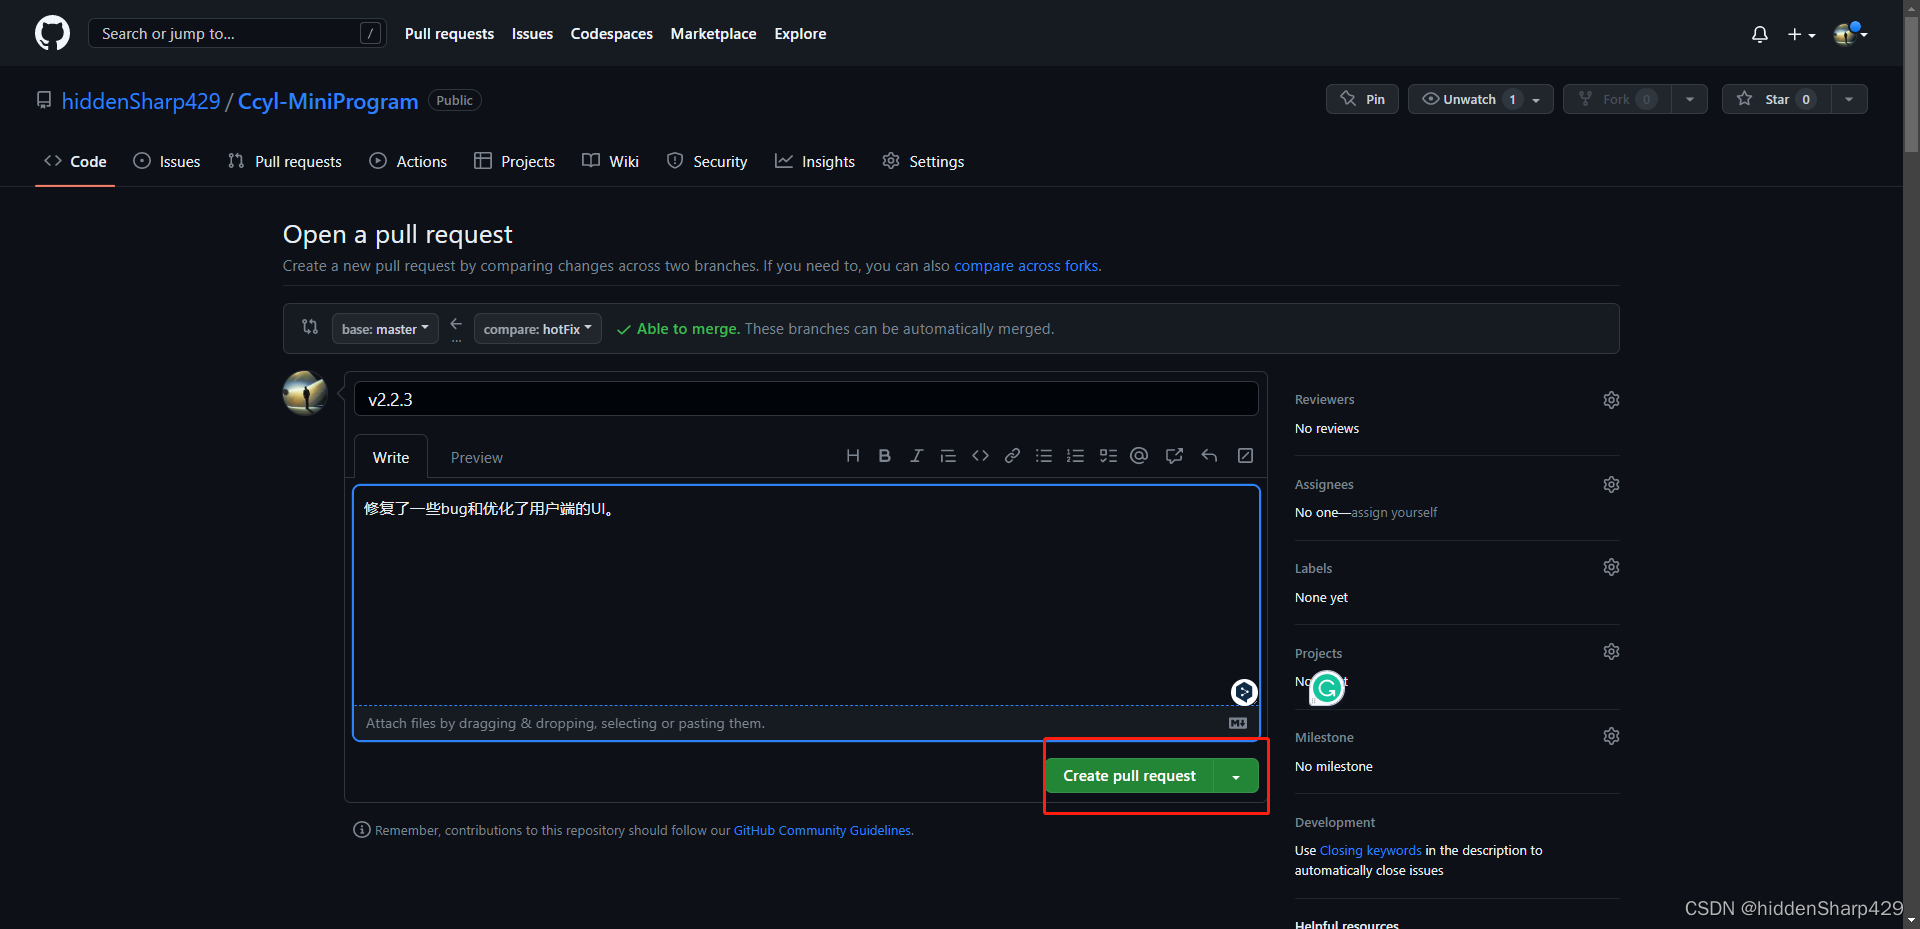Click the swap branches compare icon

310,327
